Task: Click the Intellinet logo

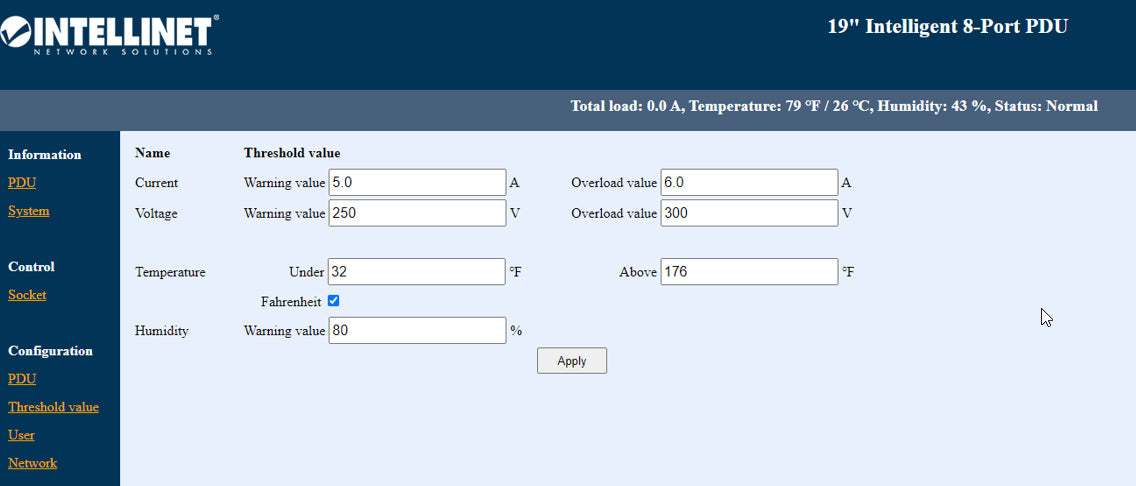Action: pos(110,33)
